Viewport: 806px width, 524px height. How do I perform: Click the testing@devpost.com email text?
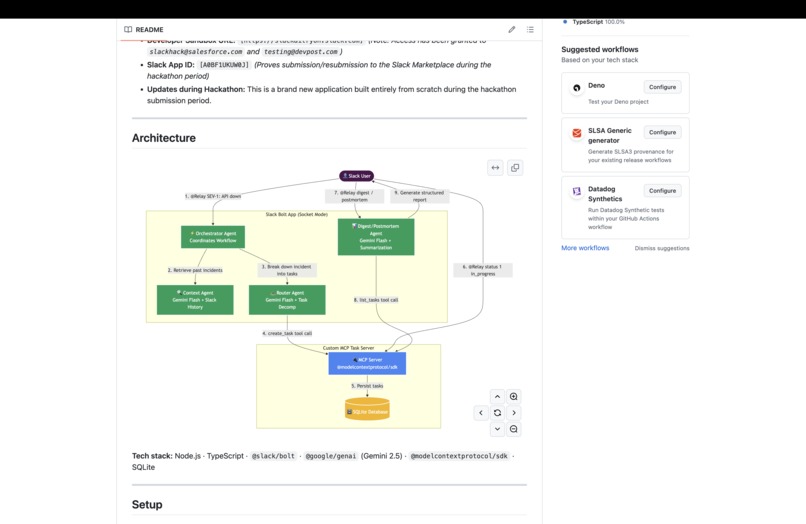point(301,52)
